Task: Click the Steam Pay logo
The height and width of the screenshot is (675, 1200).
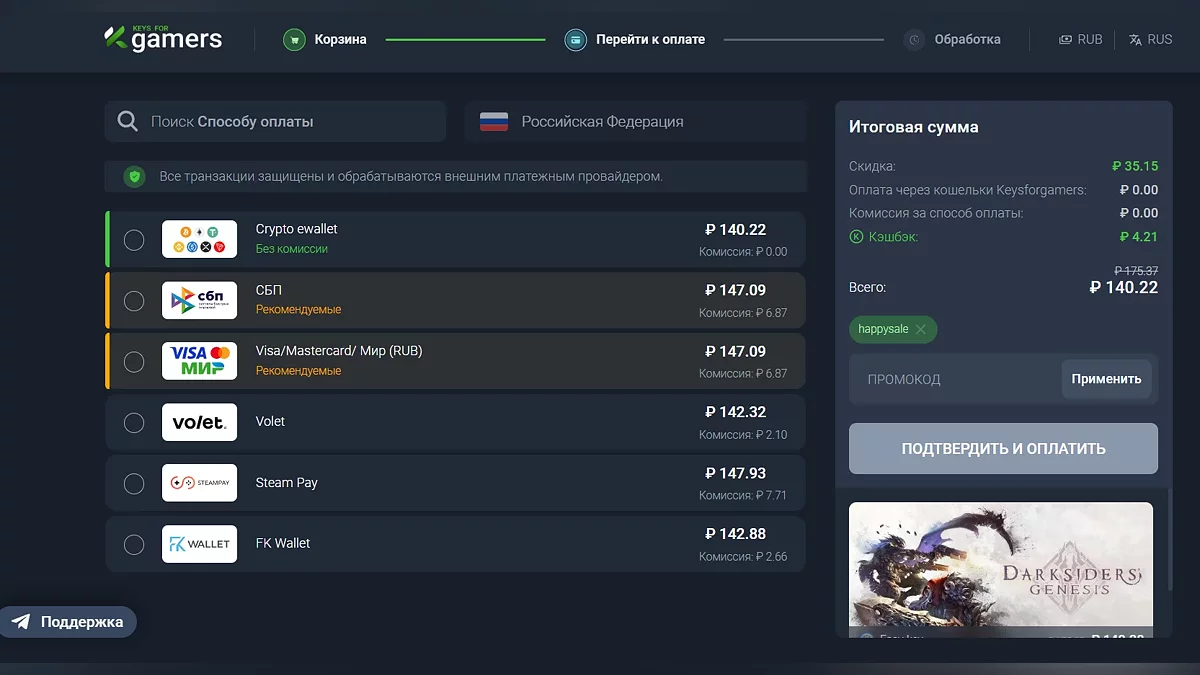Action: (x=199, y=483)
